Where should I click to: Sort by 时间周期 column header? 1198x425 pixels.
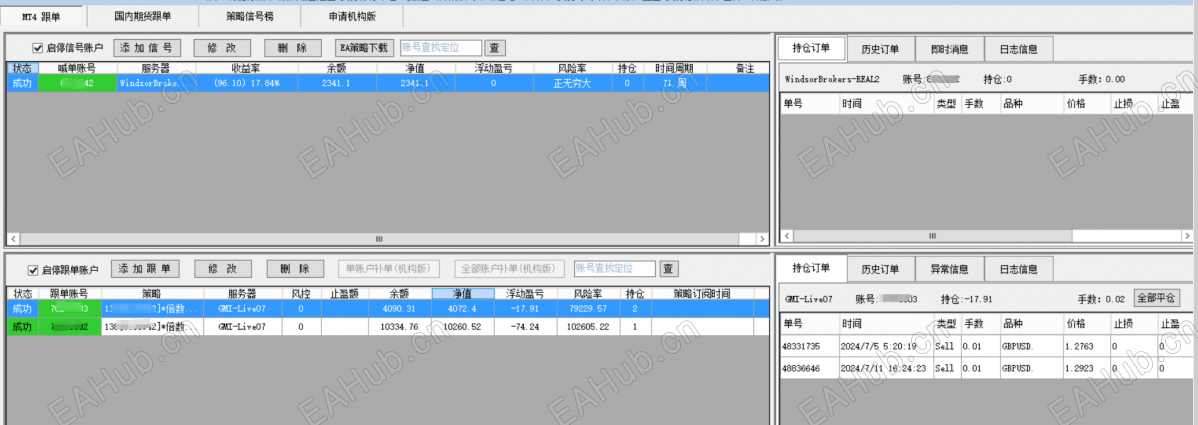(x=675, y=68)
